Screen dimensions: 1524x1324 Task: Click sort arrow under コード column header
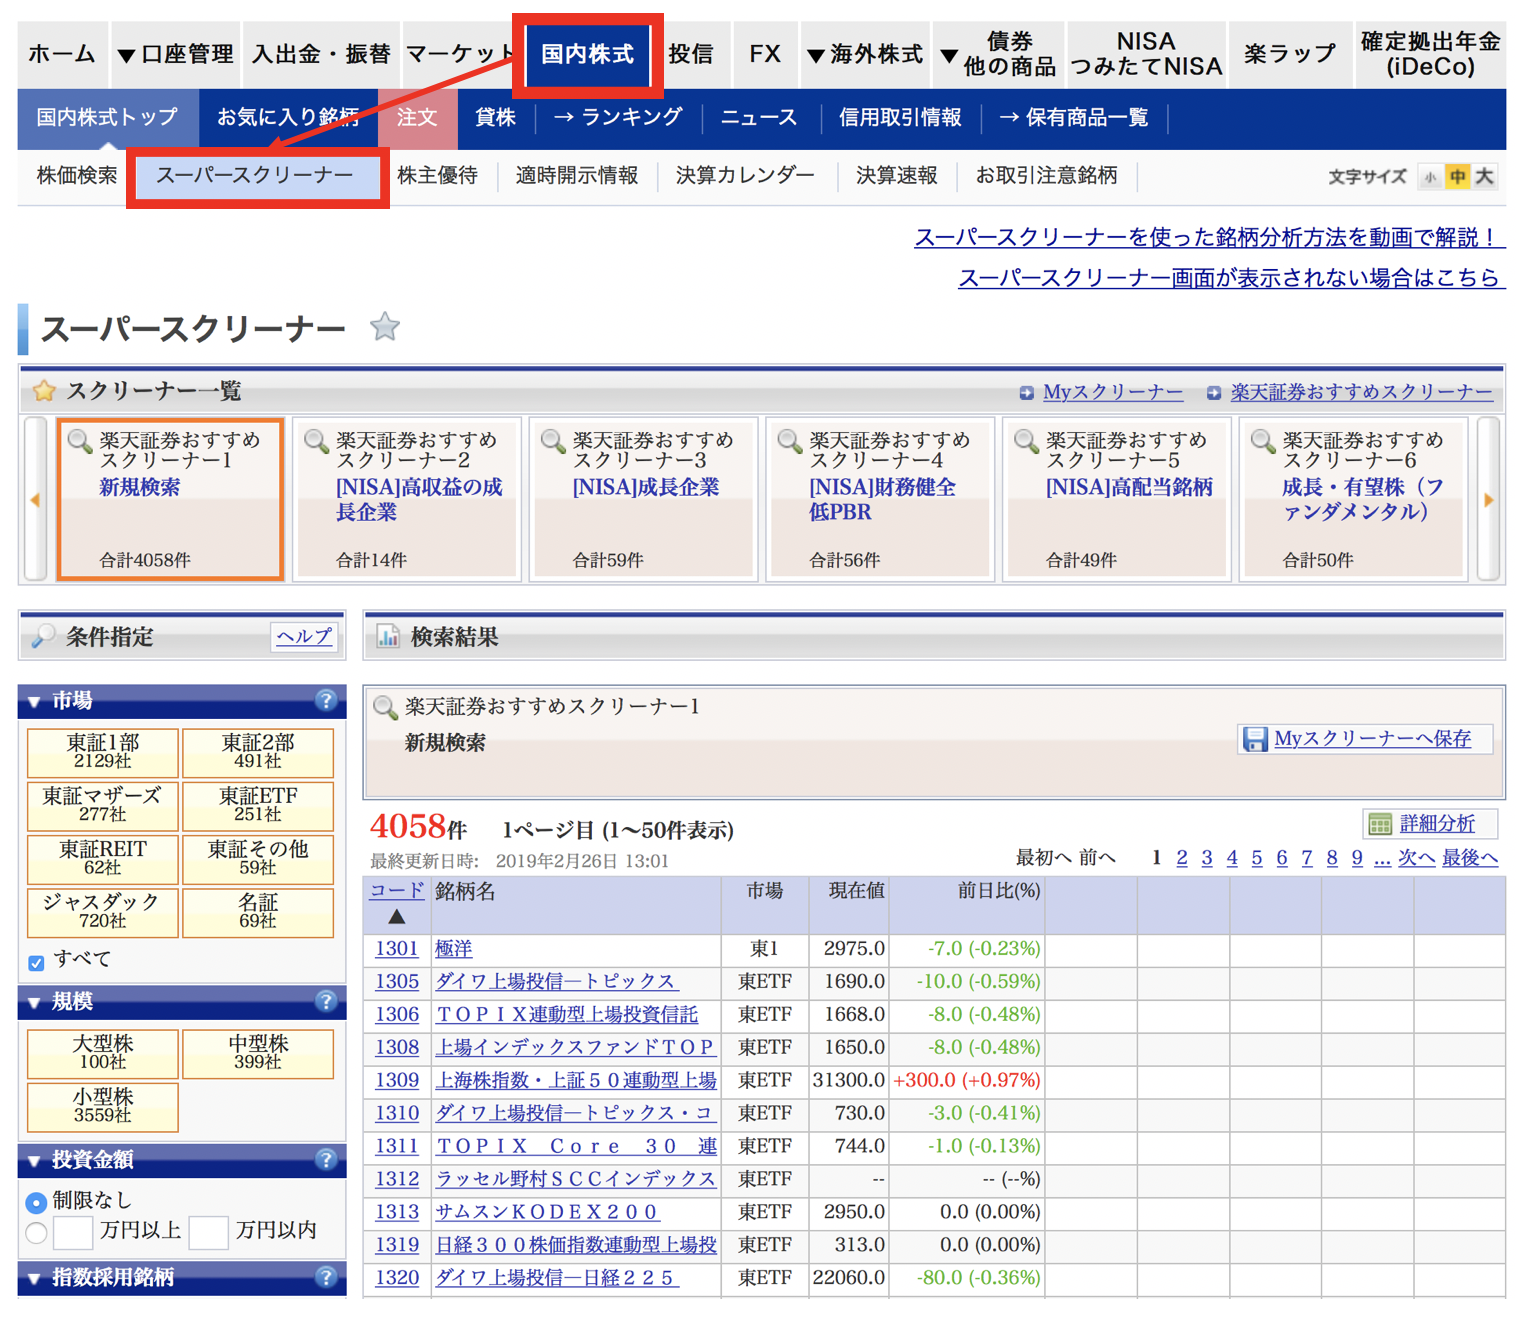click(397, 916)
